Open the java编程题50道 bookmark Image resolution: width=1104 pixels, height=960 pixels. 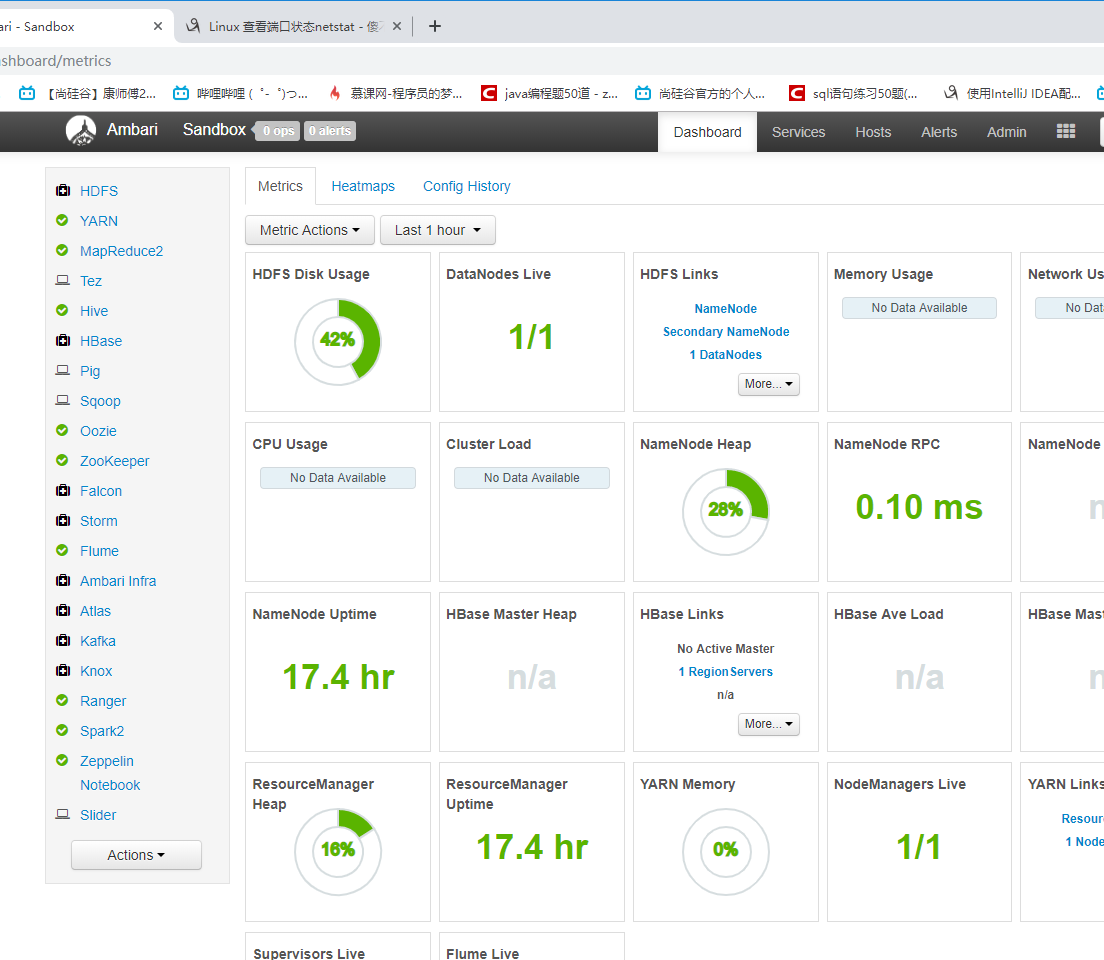pyautogui.click(x=550, y=93)
